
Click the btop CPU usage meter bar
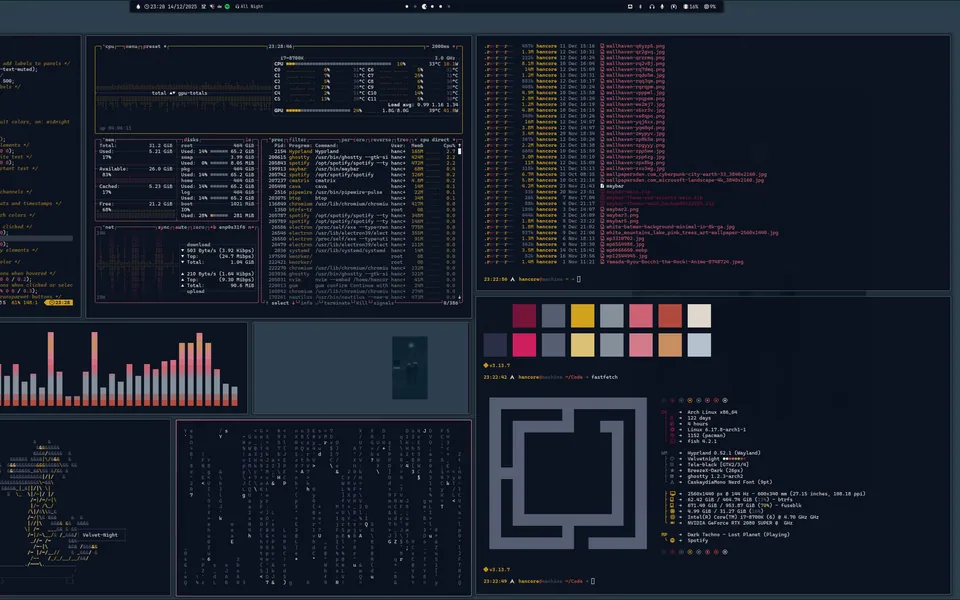[x=339, y=64]
